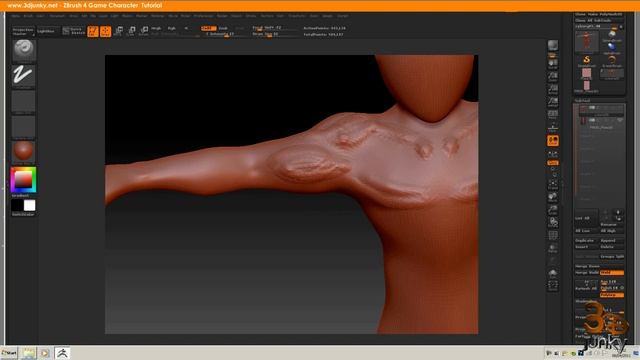Select the white main color swatch

[x=30, y=205]
